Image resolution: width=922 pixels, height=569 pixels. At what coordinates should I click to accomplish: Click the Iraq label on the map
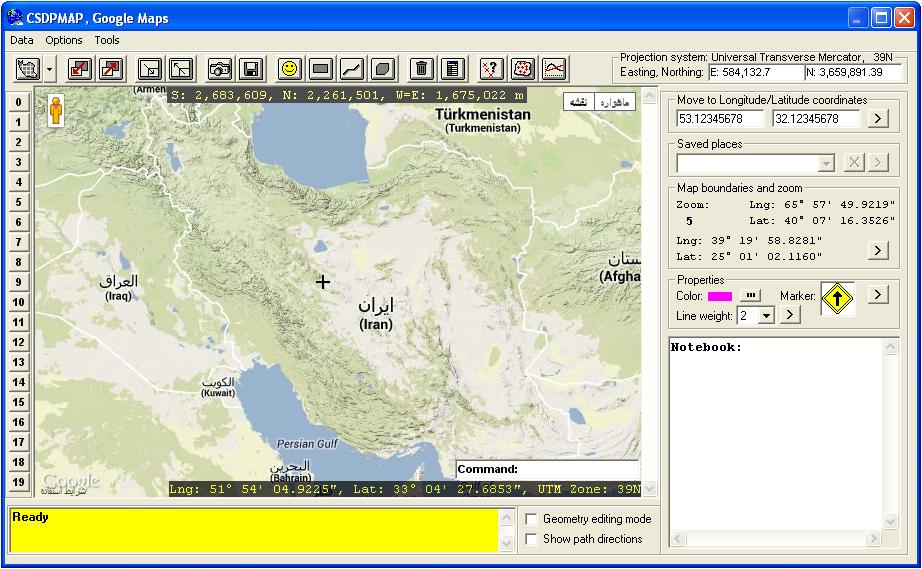(118, 288)
